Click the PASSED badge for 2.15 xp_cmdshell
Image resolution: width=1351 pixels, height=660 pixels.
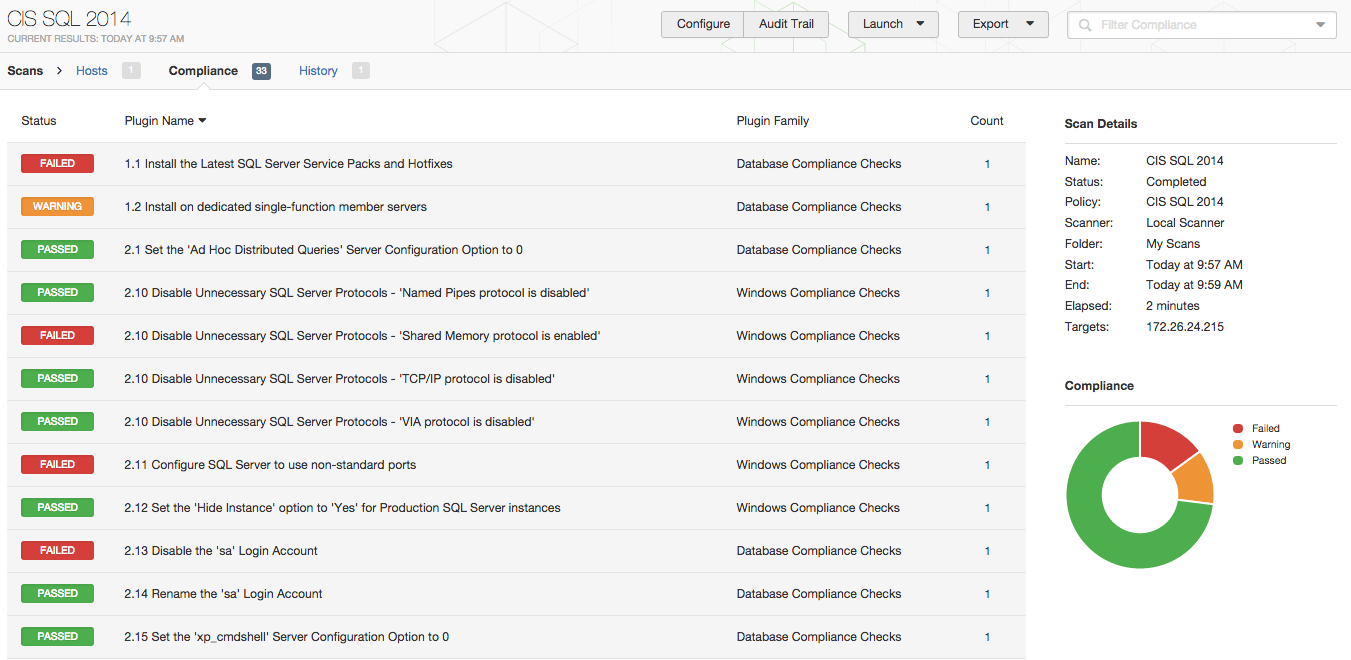click(57, 637)
